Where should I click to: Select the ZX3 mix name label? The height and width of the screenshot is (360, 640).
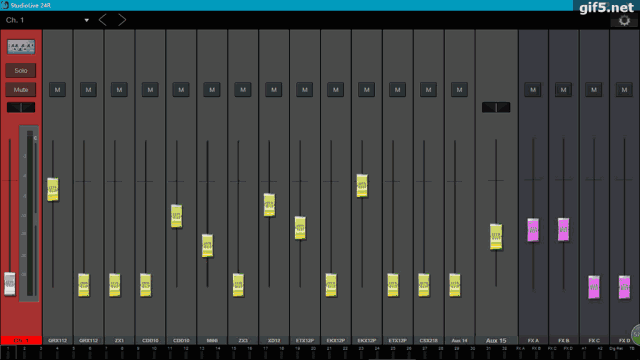click(x=243, y=340)
